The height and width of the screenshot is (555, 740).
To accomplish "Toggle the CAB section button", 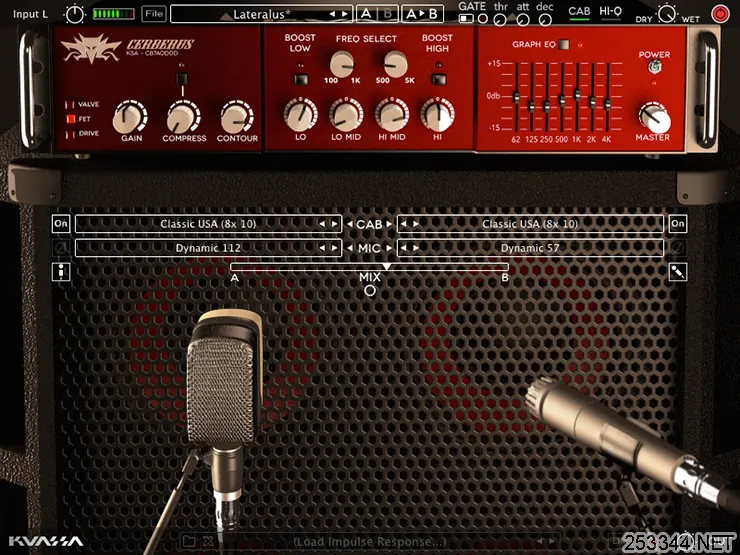I will point(579,13).
